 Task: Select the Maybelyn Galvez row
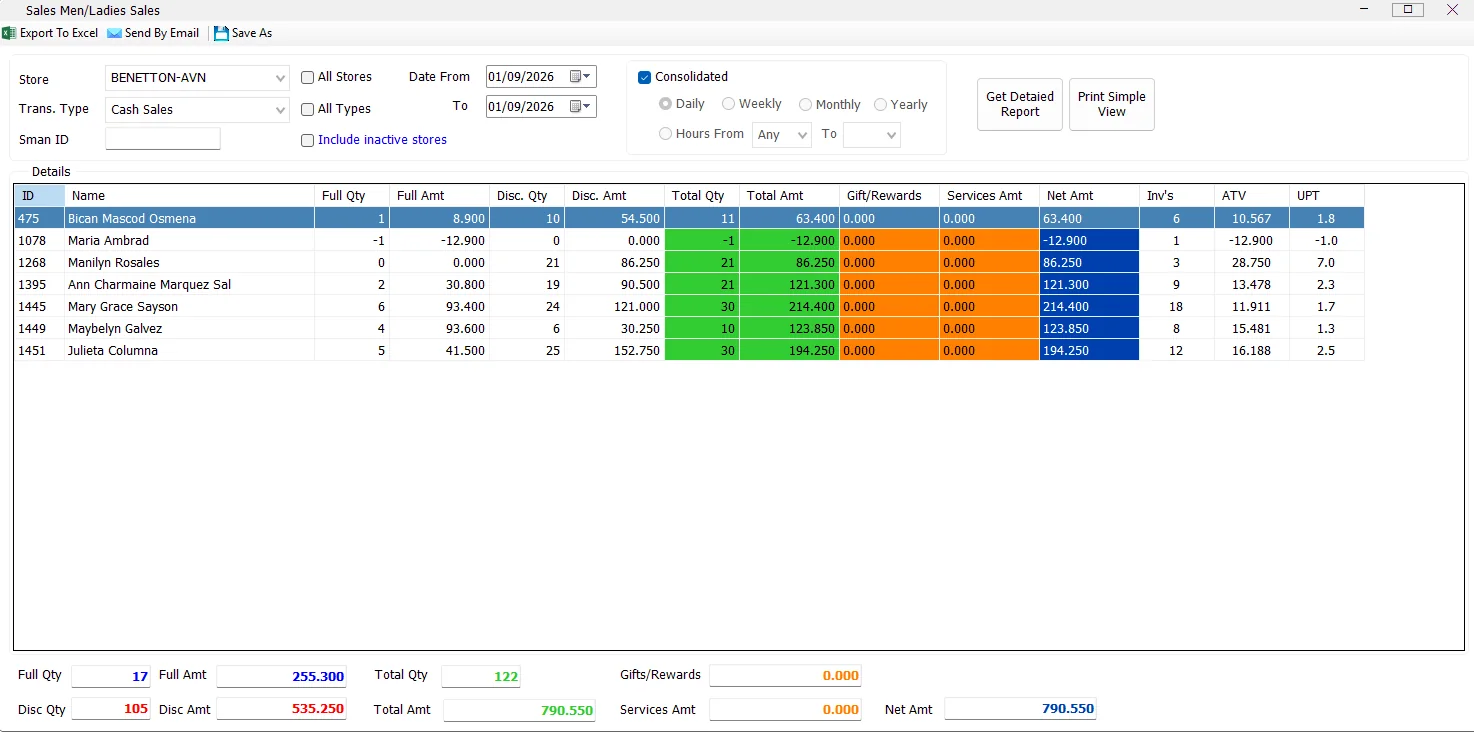pos(689,328)
